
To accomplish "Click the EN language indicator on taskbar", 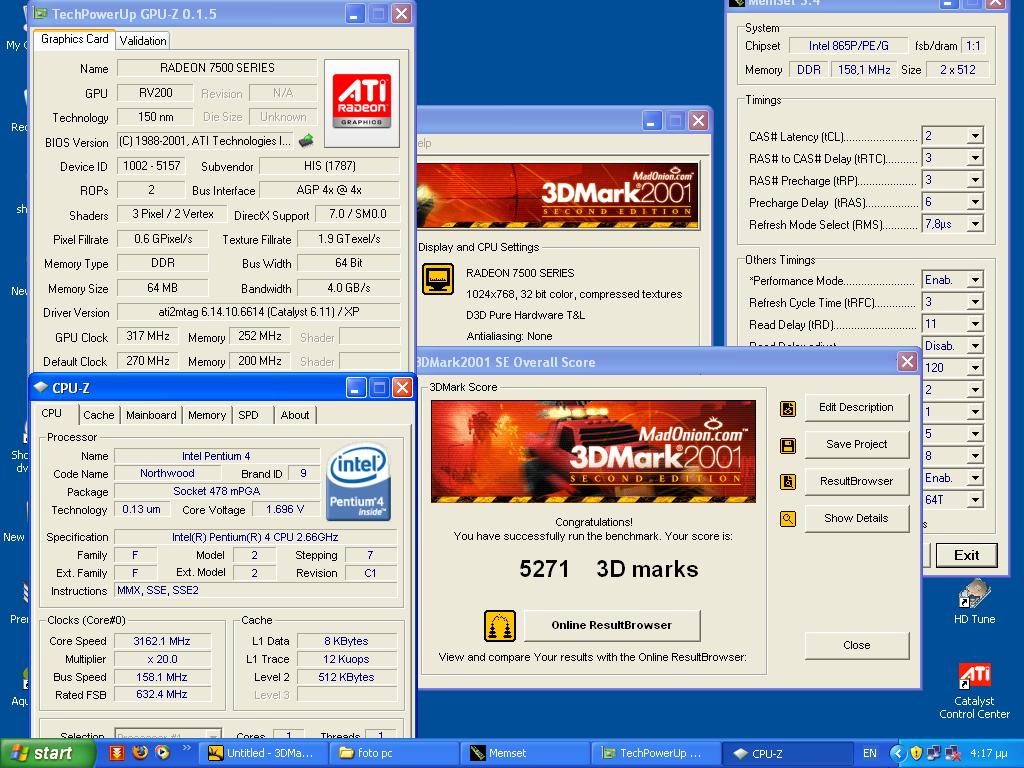I will click(x=870, y=753).
